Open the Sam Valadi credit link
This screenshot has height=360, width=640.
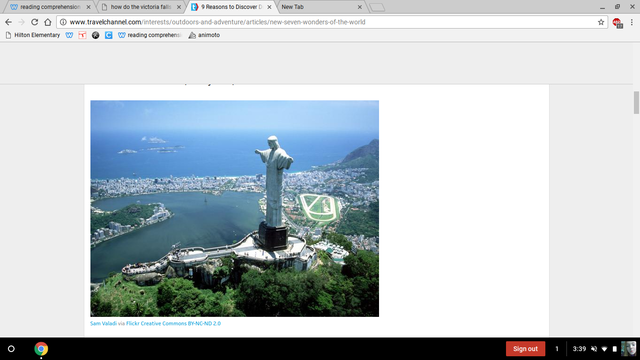pos(103,323)
